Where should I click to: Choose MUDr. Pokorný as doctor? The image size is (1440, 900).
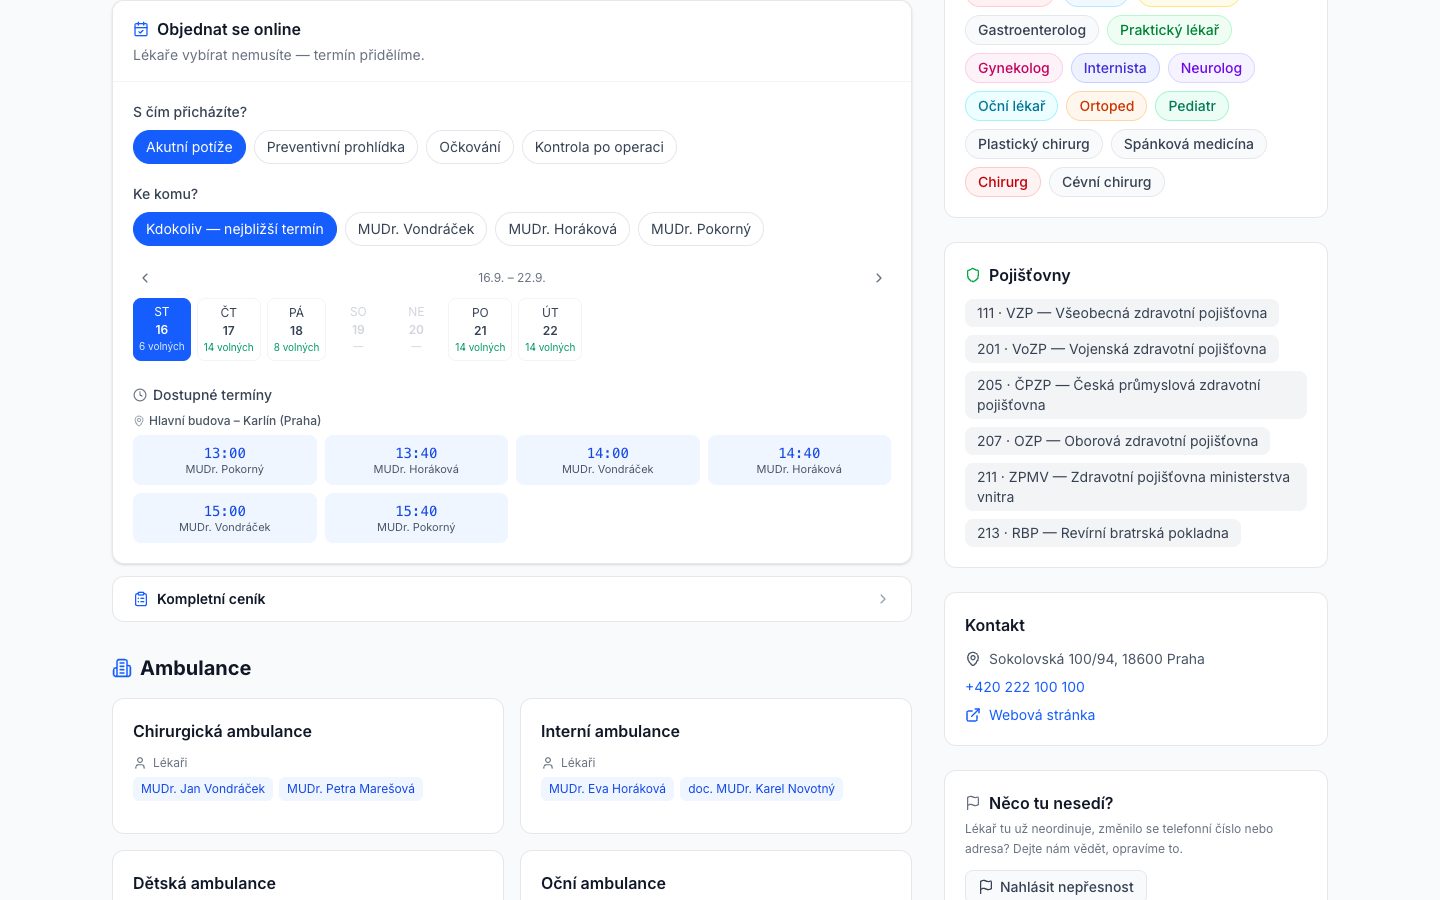pos(701,229)
